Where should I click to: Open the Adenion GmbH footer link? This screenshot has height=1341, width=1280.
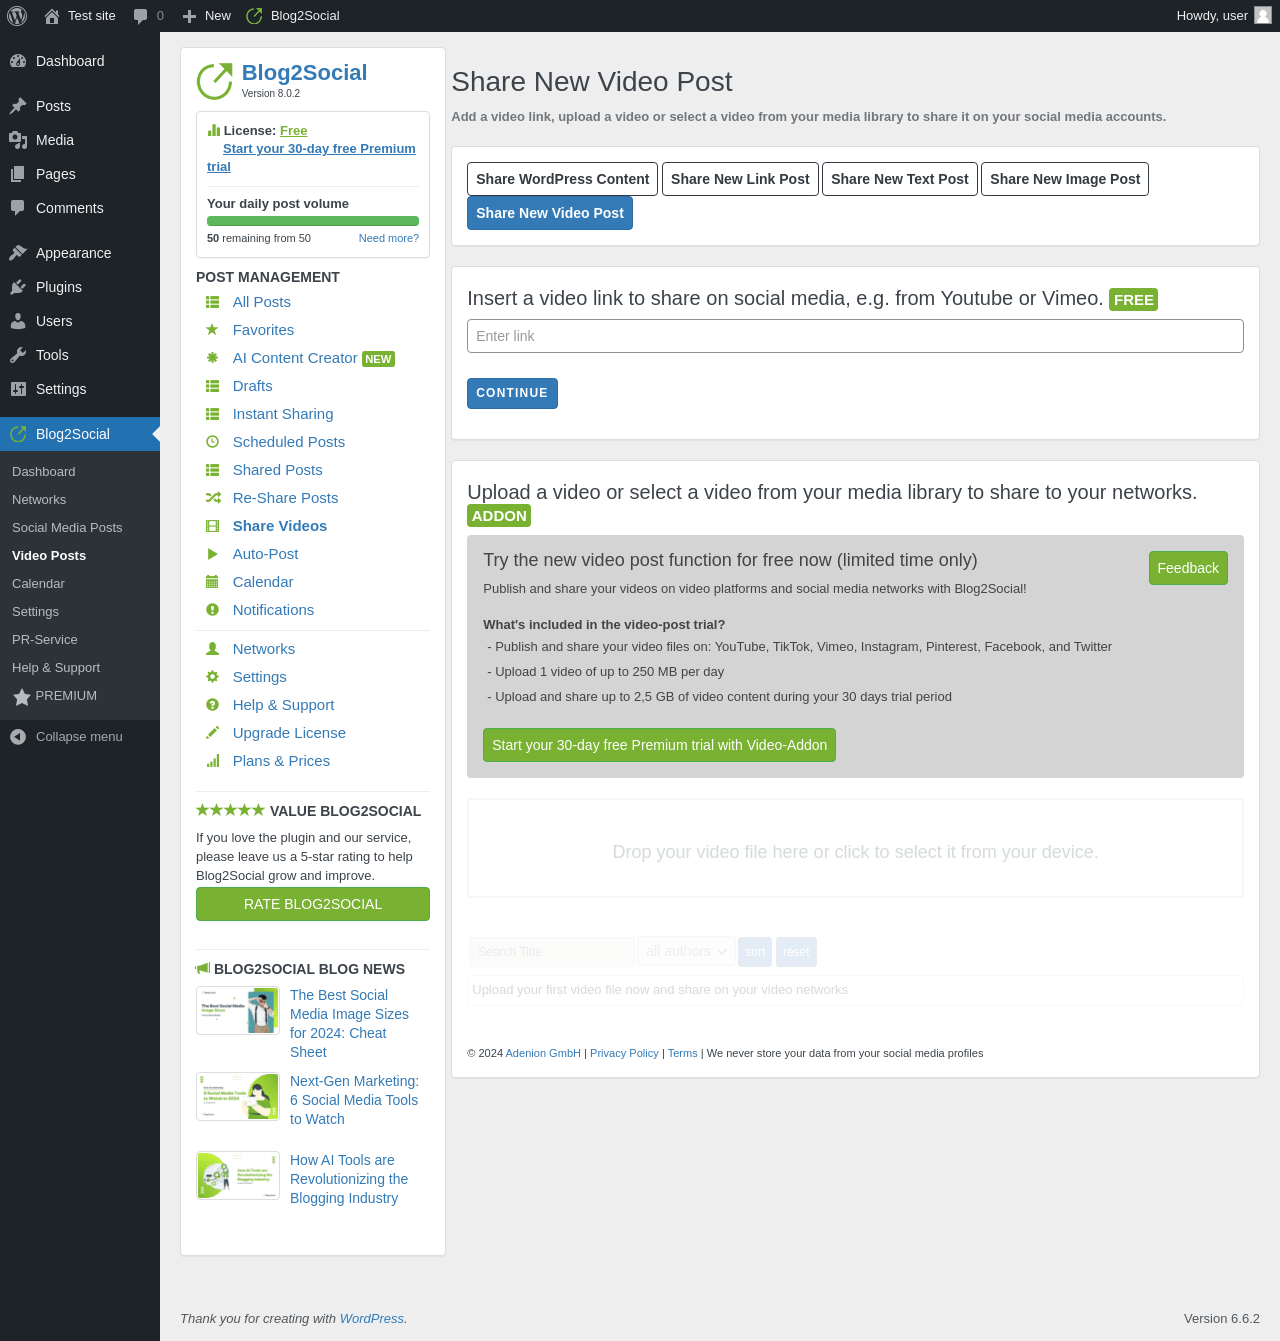pos(543,1053)
